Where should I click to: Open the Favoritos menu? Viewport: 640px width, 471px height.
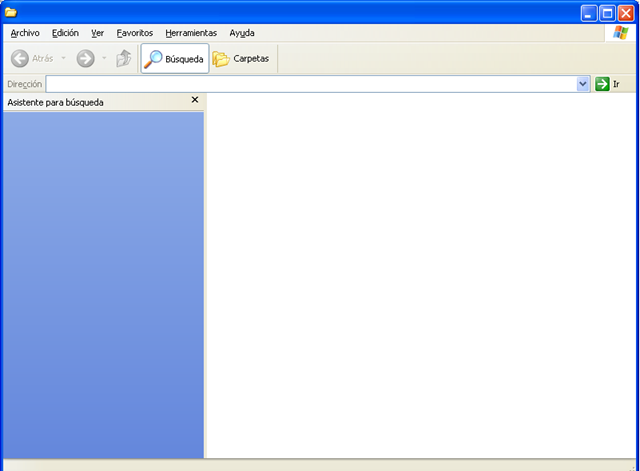(135, 33)
